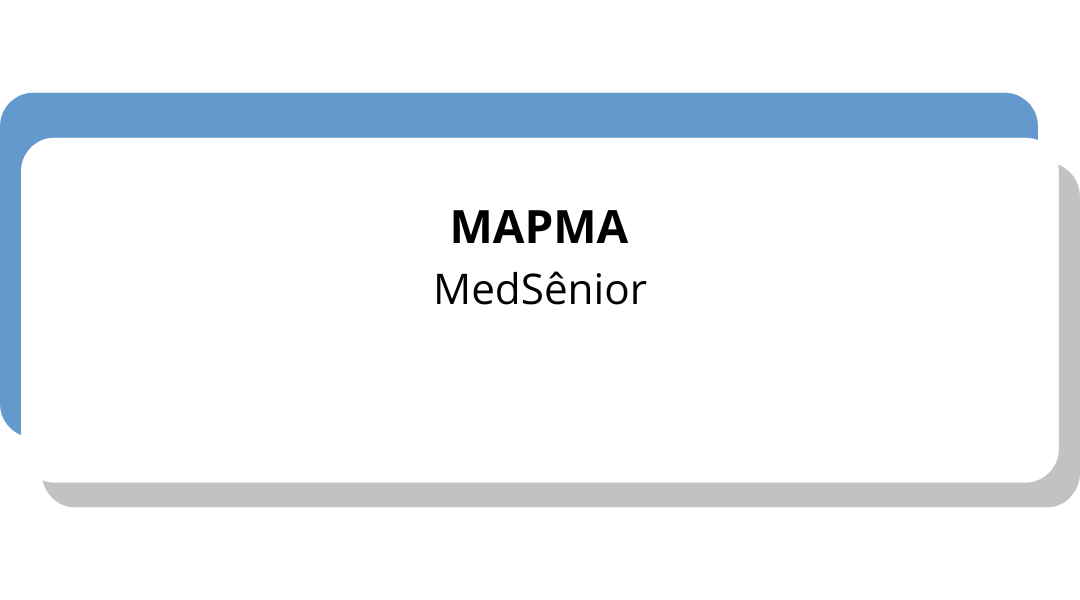Click the white slide margin above the blue shape

pos(540,45)
